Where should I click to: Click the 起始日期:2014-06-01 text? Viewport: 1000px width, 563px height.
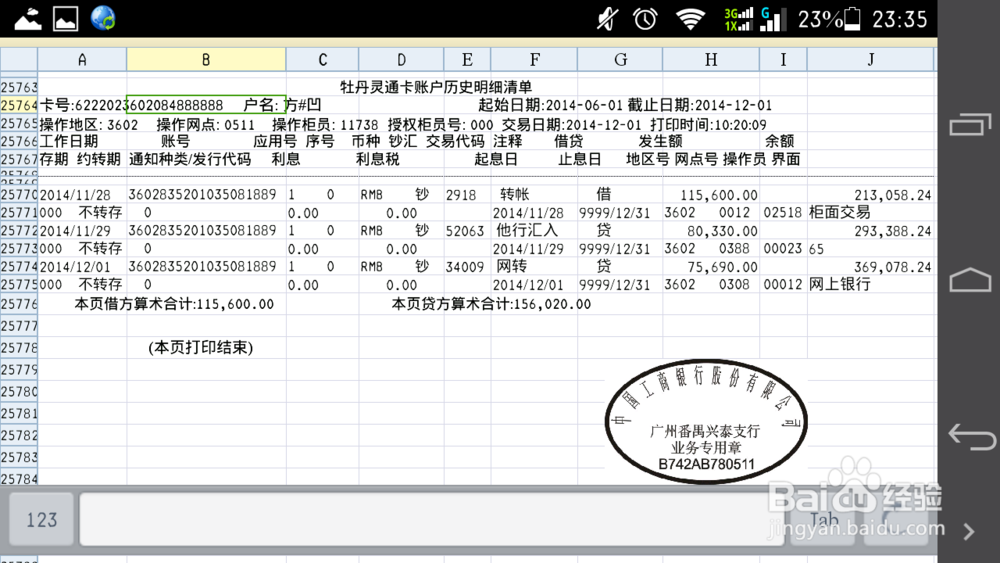click(549, 105)
